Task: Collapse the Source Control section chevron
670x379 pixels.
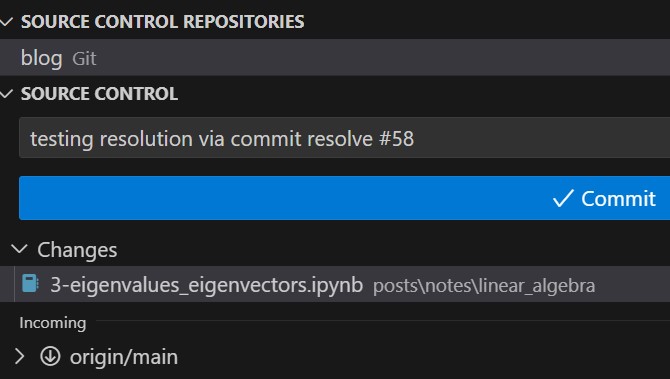Action: 6,94
